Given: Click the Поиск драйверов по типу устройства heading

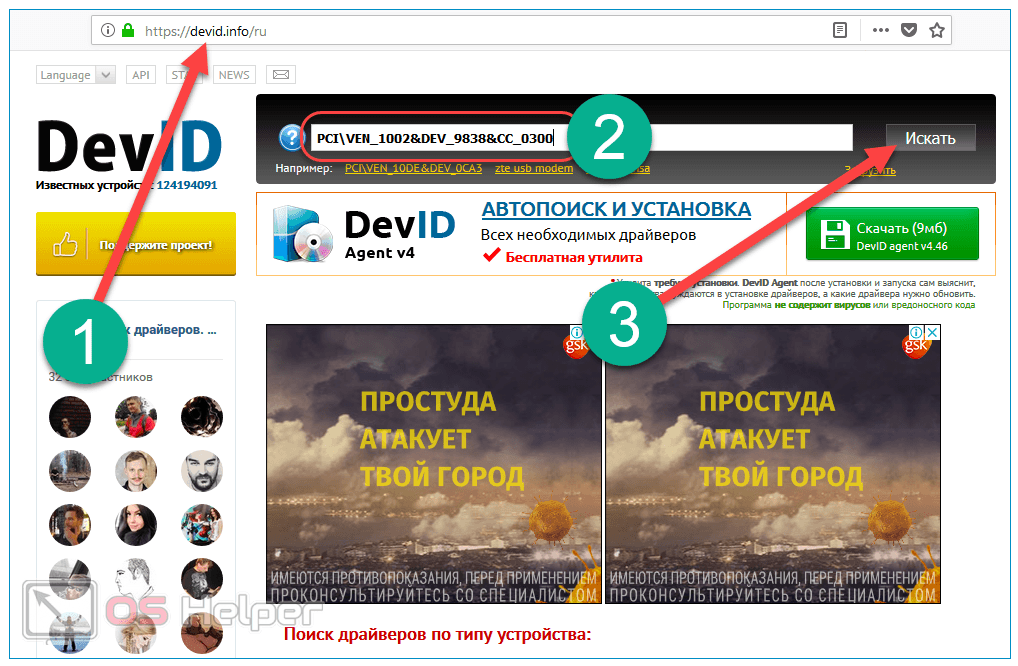Looking at the screenshot, I should click(437, 634).
